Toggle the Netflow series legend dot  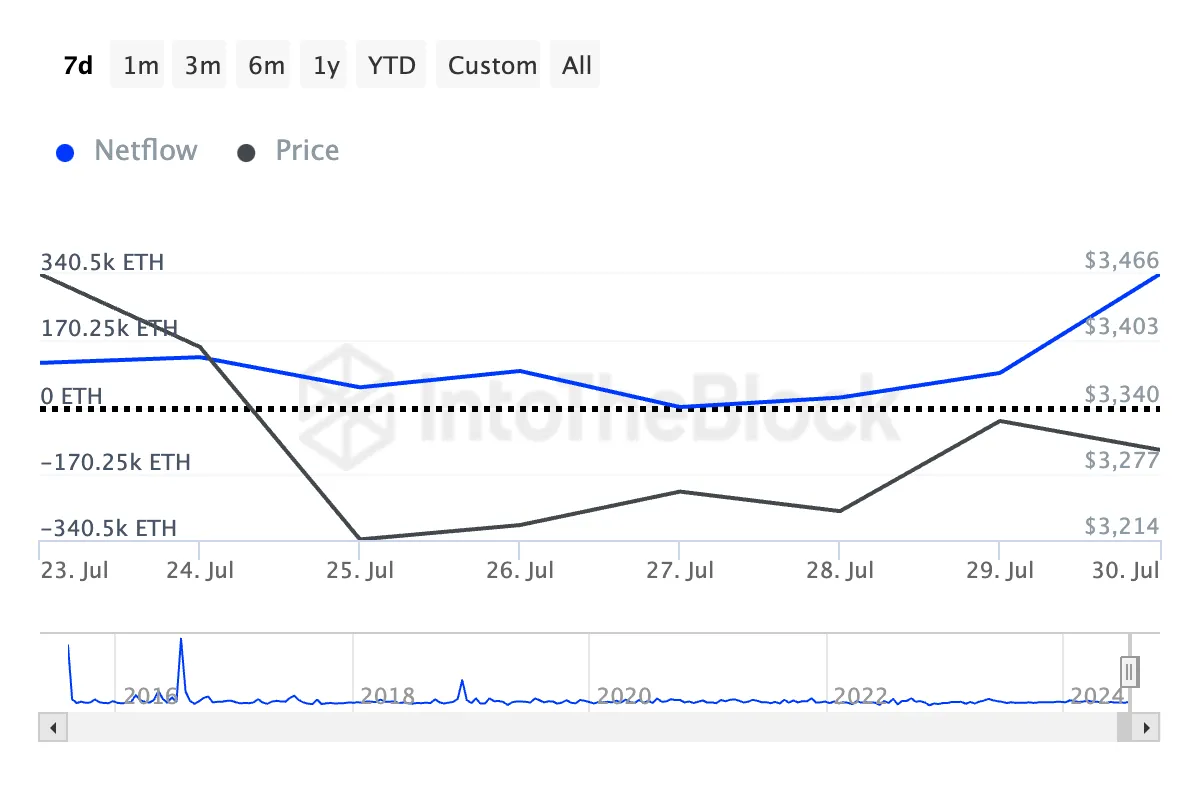coord(65,151)
